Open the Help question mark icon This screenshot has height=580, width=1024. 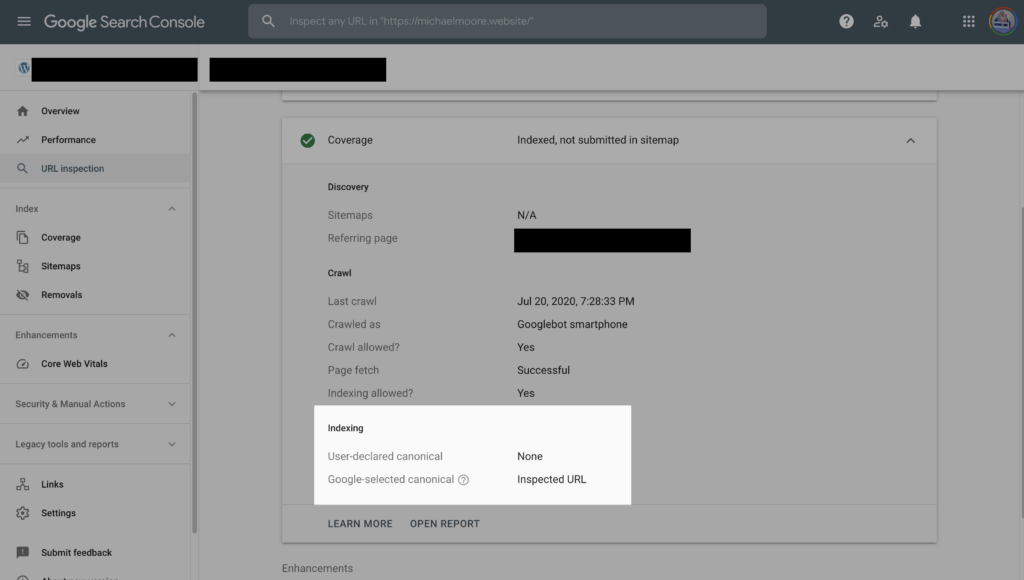click(x=846, y=22)
